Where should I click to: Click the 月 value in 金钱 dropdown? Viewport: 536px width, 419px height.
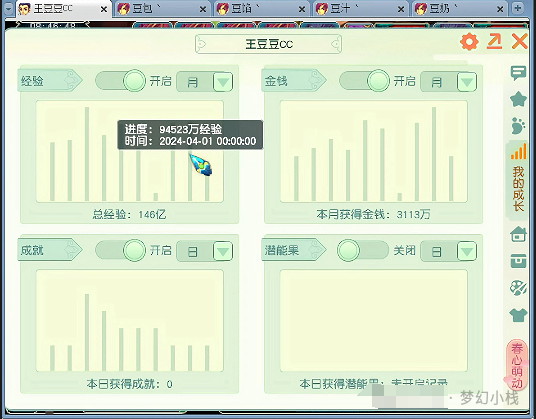tap(437, 82)
